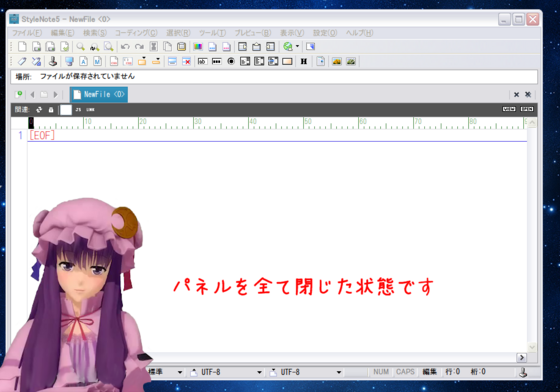Click the globe browser preview icon
This screenshot has width=560, height=392.
pyautogui.click(x=288, y=46)
